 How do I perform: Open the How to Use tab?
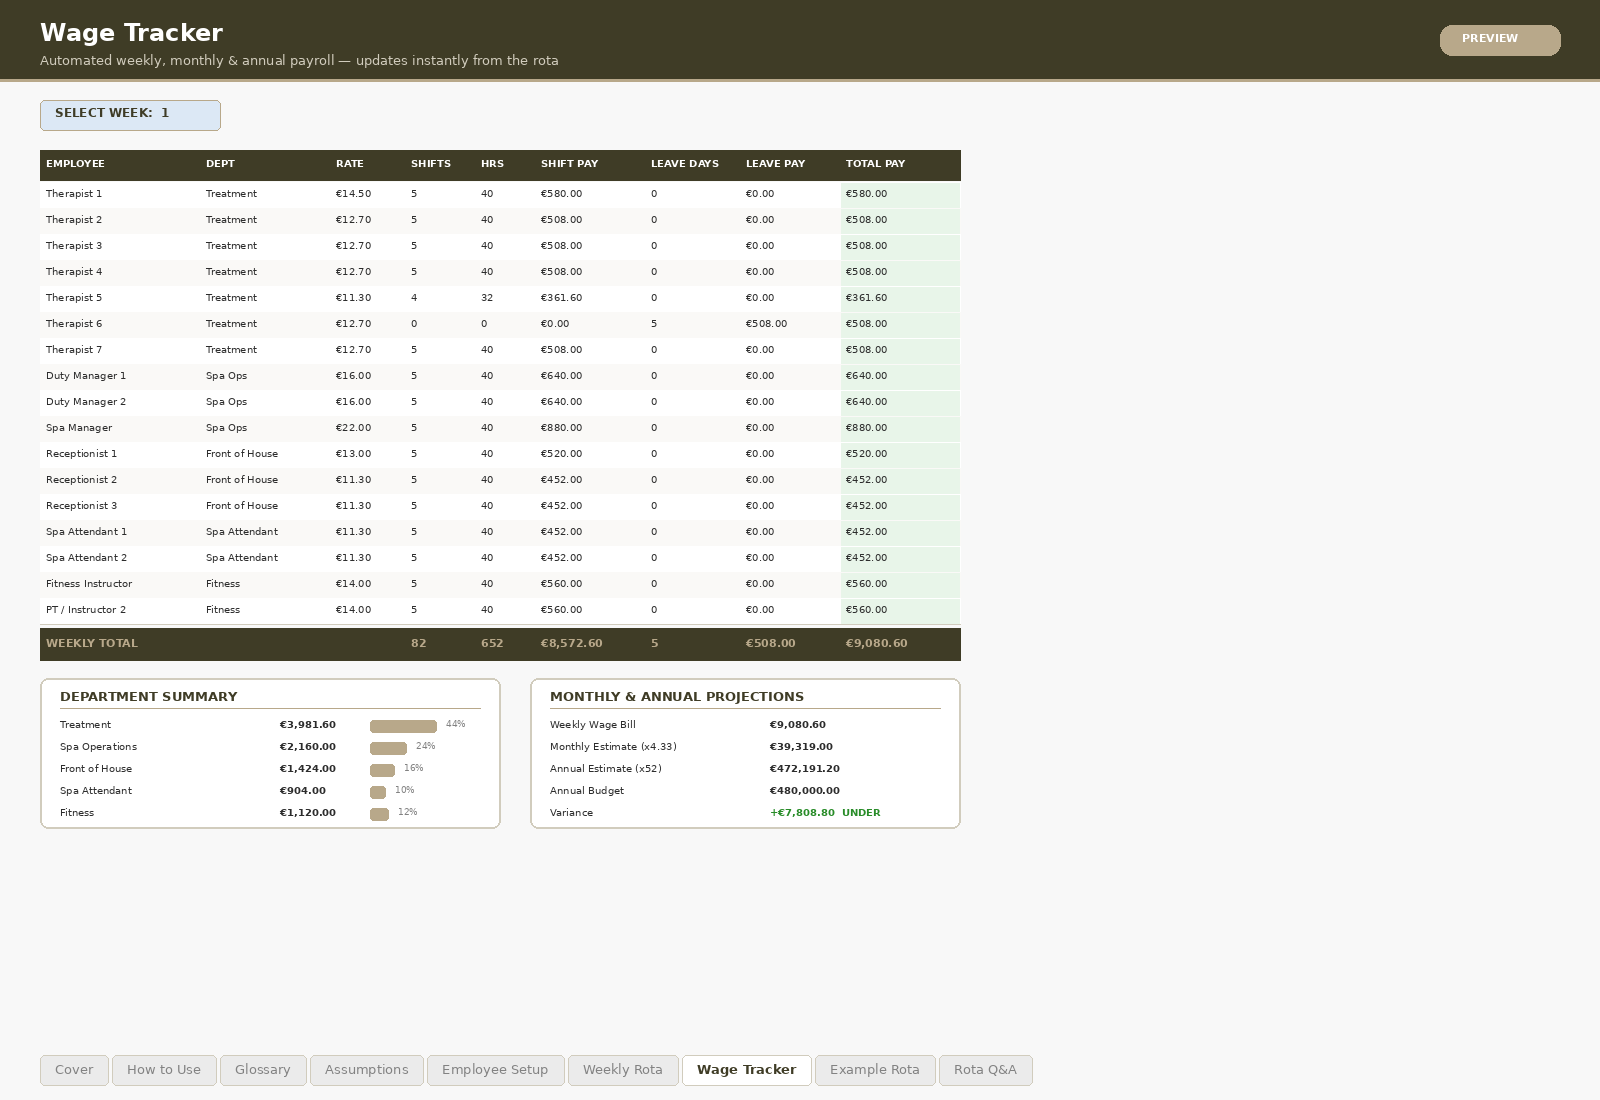[x=164, y=1069]
